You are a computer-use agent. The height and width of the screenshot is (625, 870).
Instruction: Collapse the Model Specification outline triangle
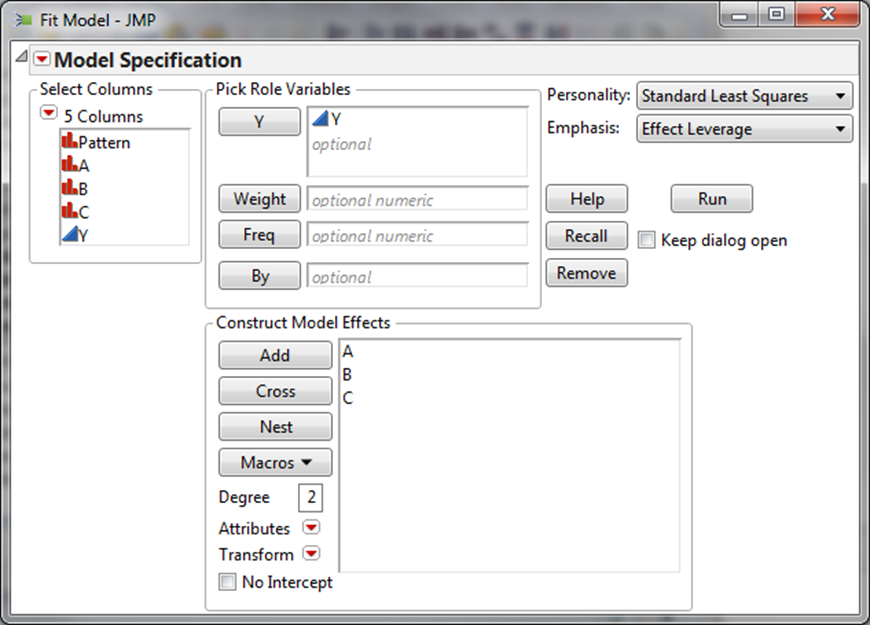[21, 59]
